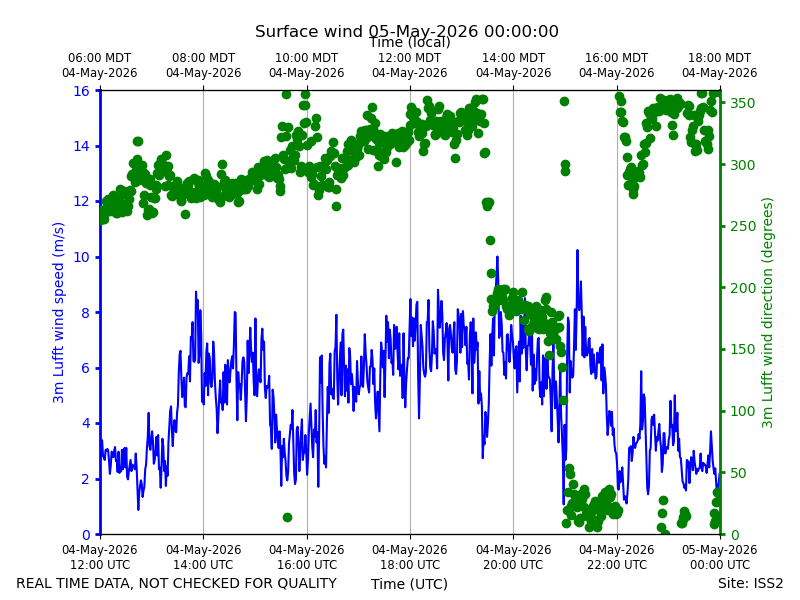Click the Site: ISS2 label
This screenshot has width=800, height=600.
pos(750,583)
